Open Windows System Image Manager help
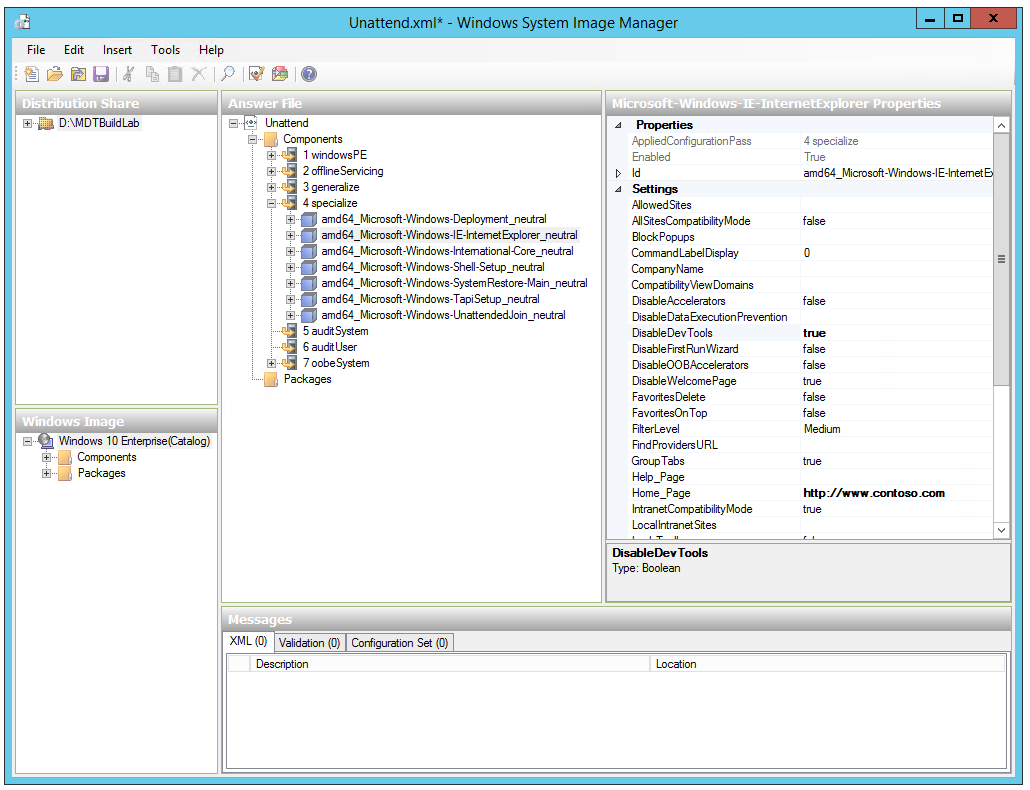This screenshot has height=790, width=1030. [310, 74]
